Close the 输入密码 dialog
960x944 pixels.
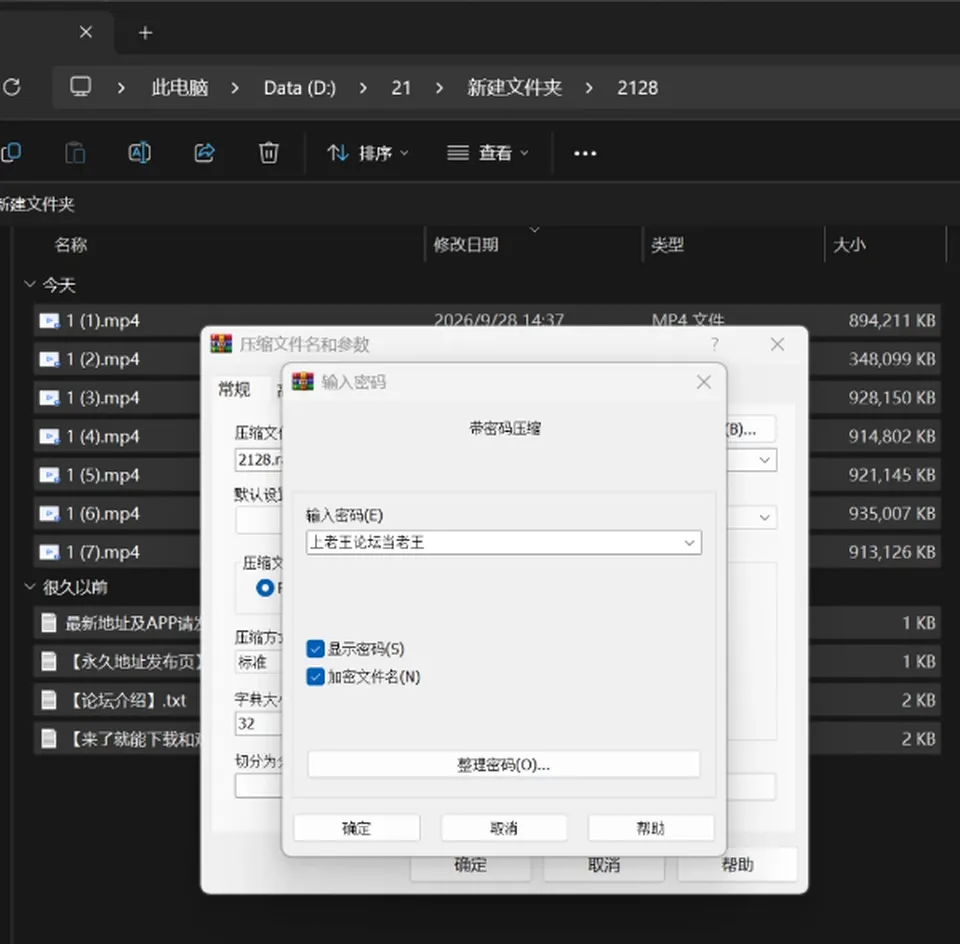pyautogui.click(x=704, y=382)
